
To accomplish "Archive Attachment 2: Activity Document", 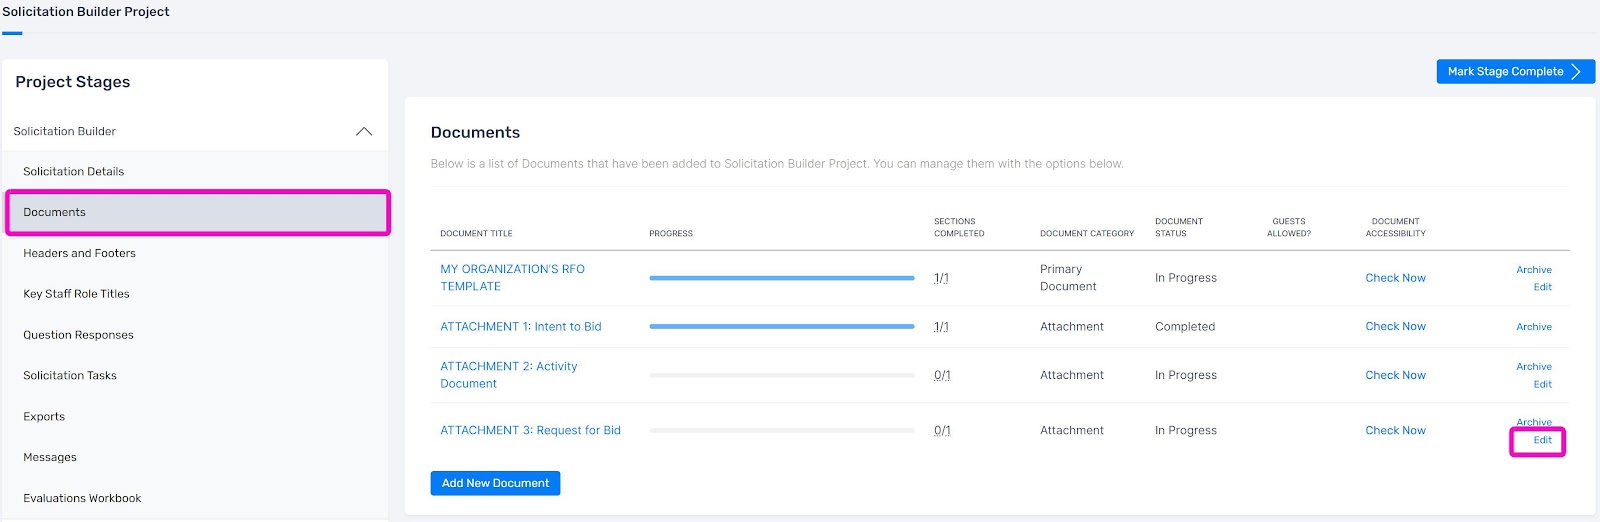I will (1534, 367).
